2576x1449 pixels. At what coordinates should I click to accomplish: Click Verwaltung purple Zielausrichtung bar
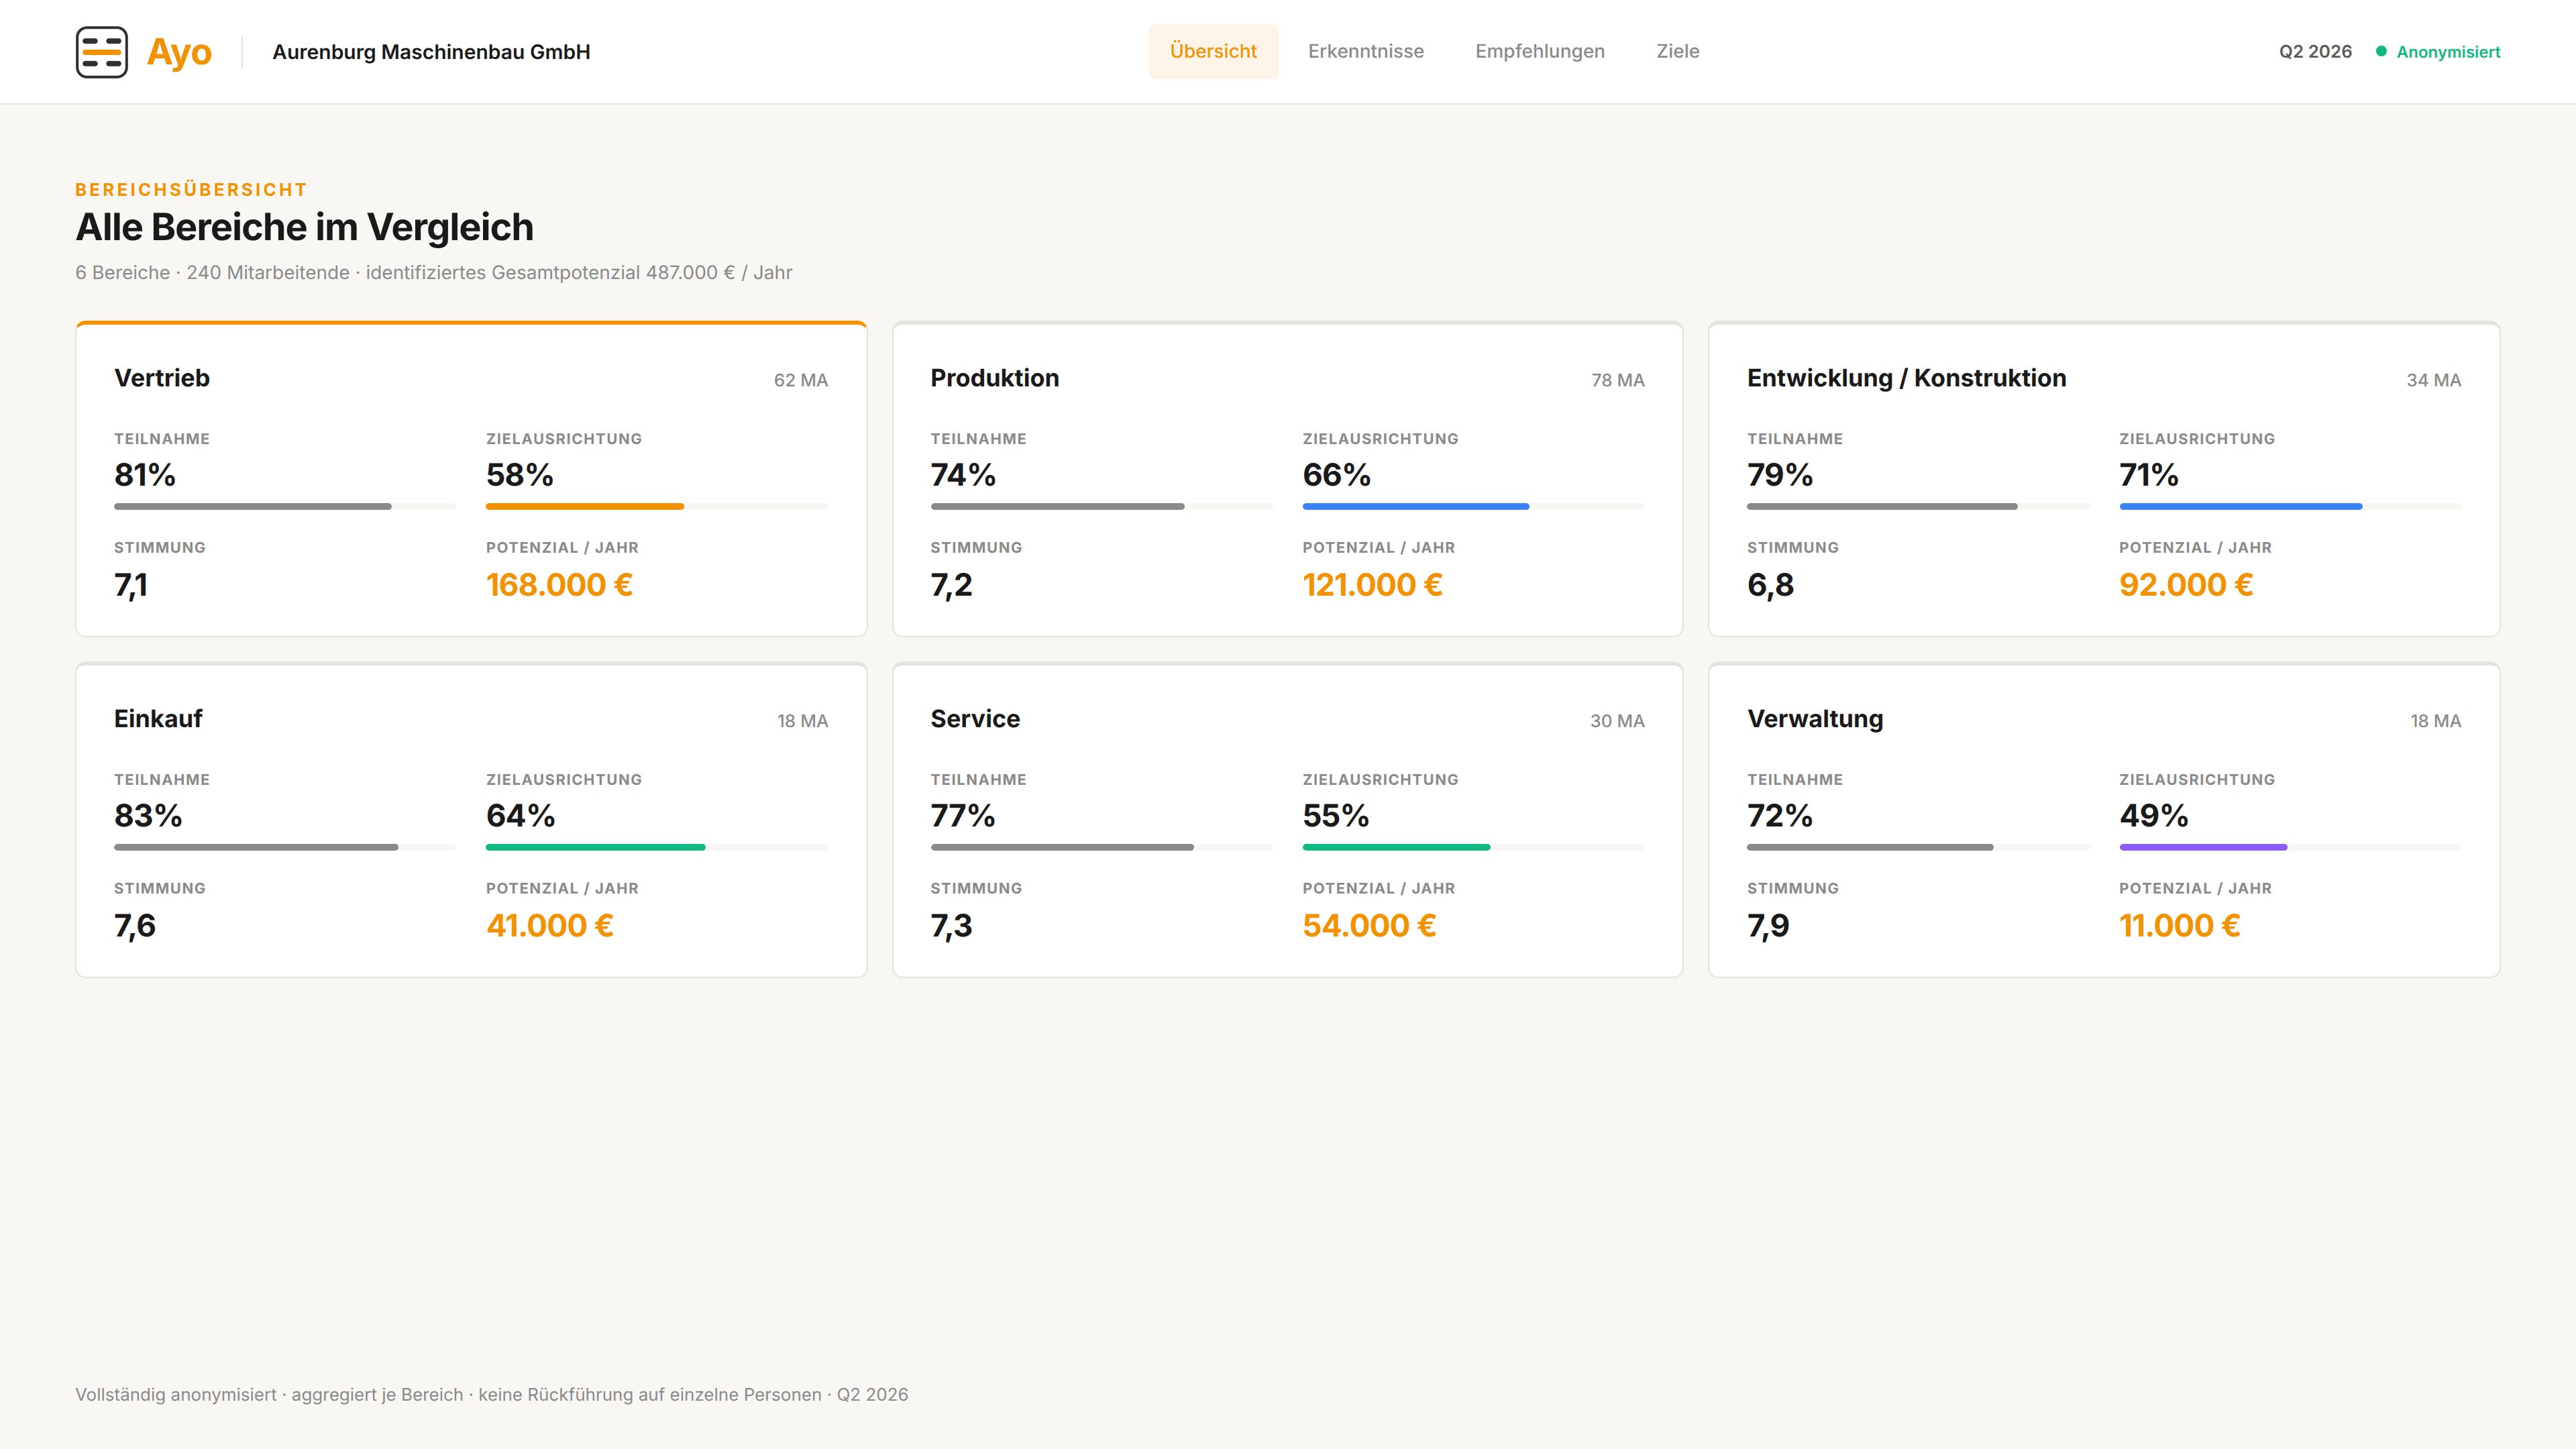(x=2290, y=848)
